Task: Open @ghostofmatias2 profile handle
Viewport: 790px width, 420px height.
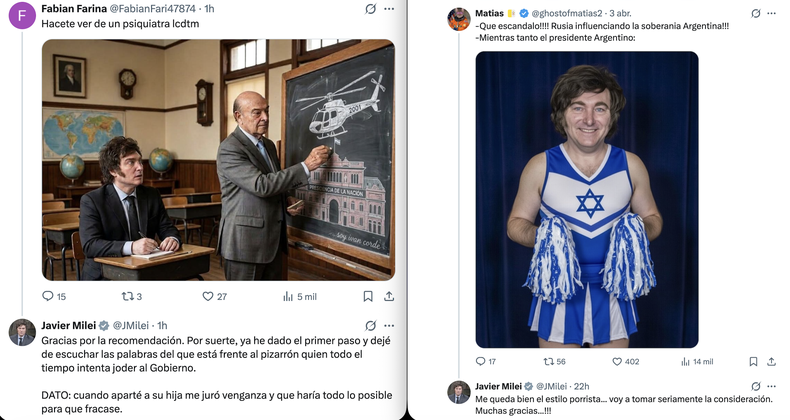Action: [x=563, y=12]
